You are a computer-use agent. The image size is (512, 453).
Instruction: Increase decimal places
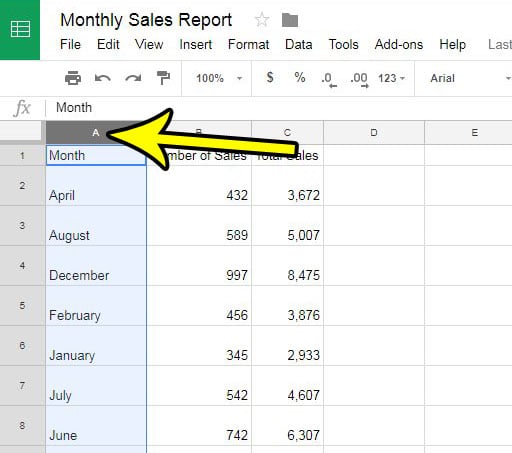(x=359, y=79)
